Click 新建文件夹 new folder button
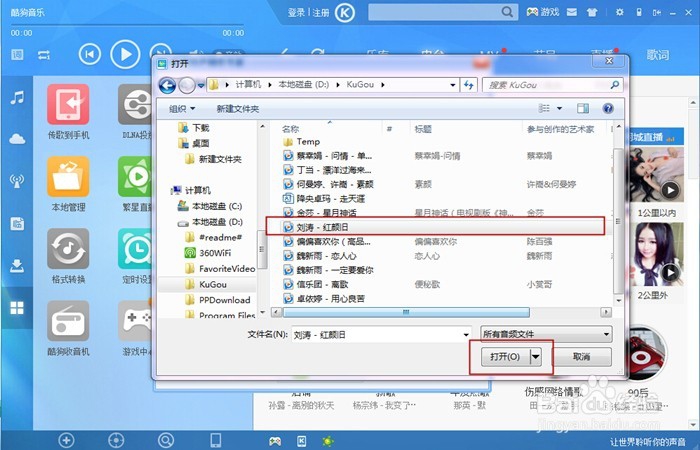 tap(238, 108)
